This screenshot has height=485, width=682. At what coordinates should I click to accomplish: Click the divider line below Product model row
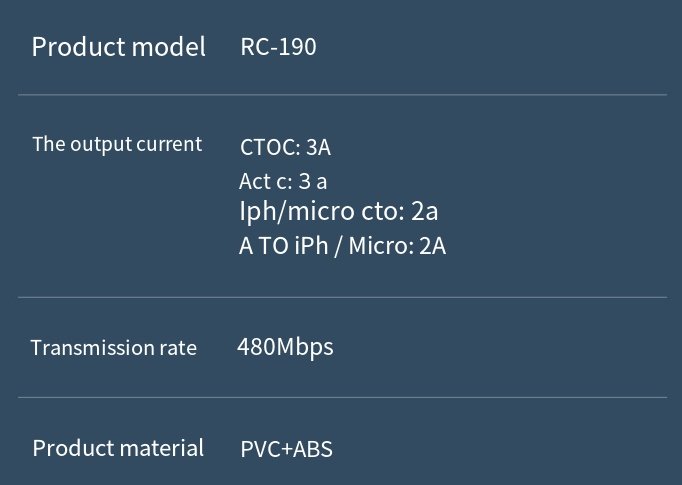tap(342, 95)
